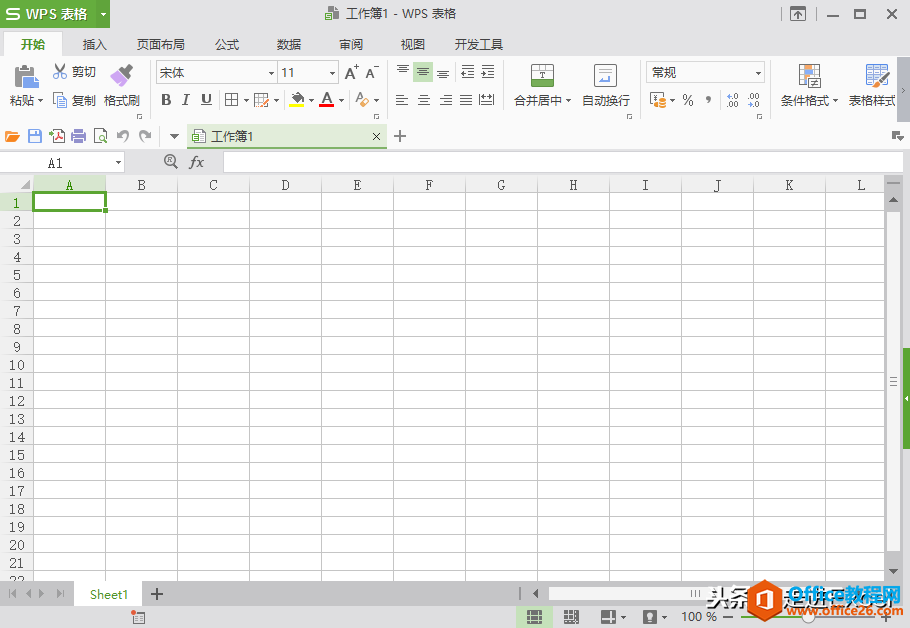Screen dimensions: 910x628
Task: Open WPS 表格 application menu arrow
Action: [x=103, y=14]
